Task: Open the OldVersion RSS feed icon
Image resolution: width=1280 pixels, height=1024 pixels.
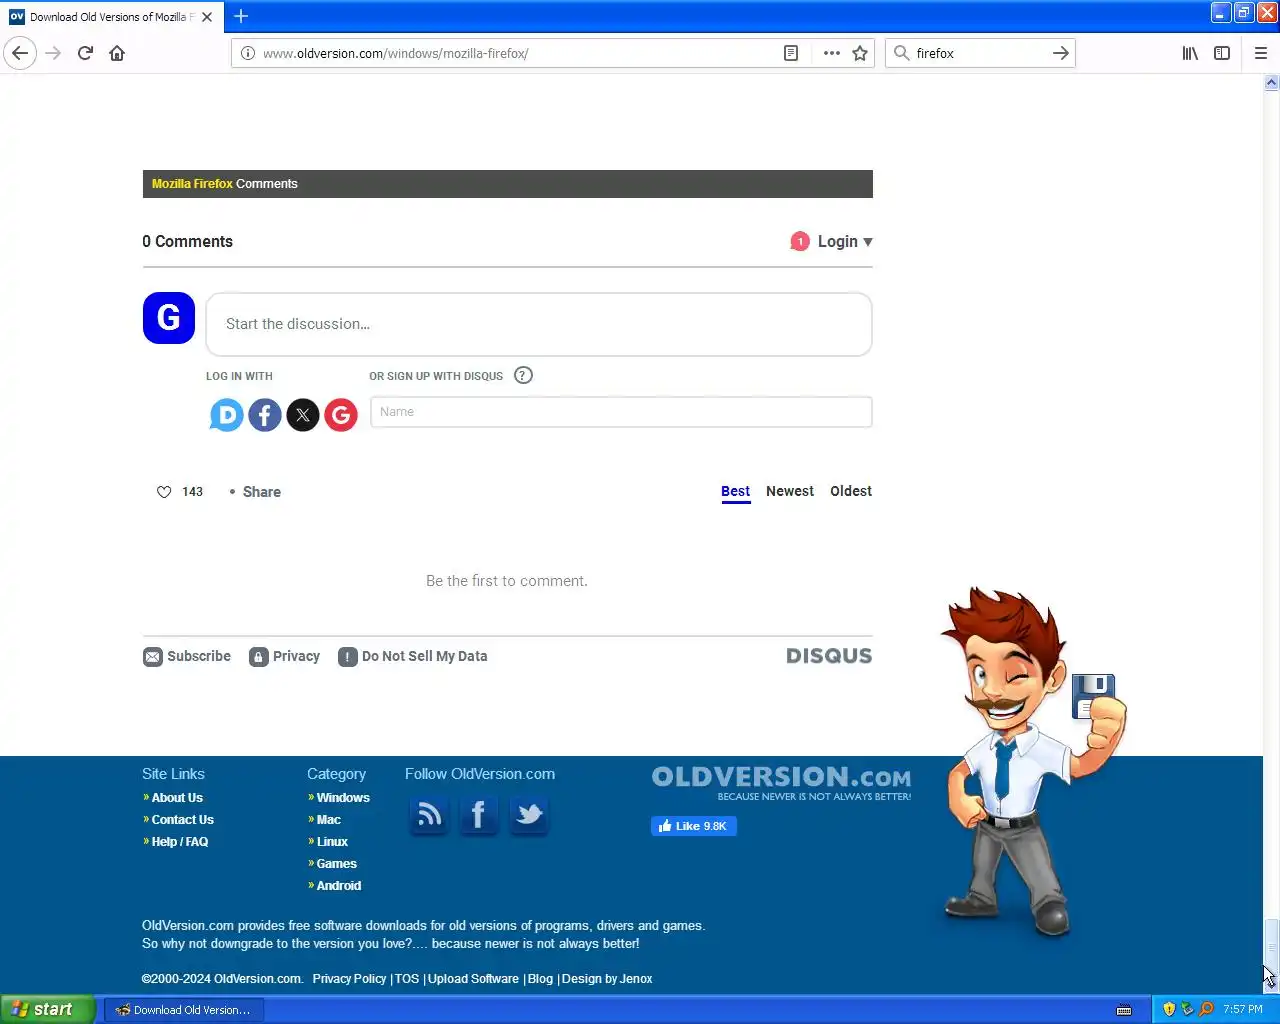Action: [429, 815]
